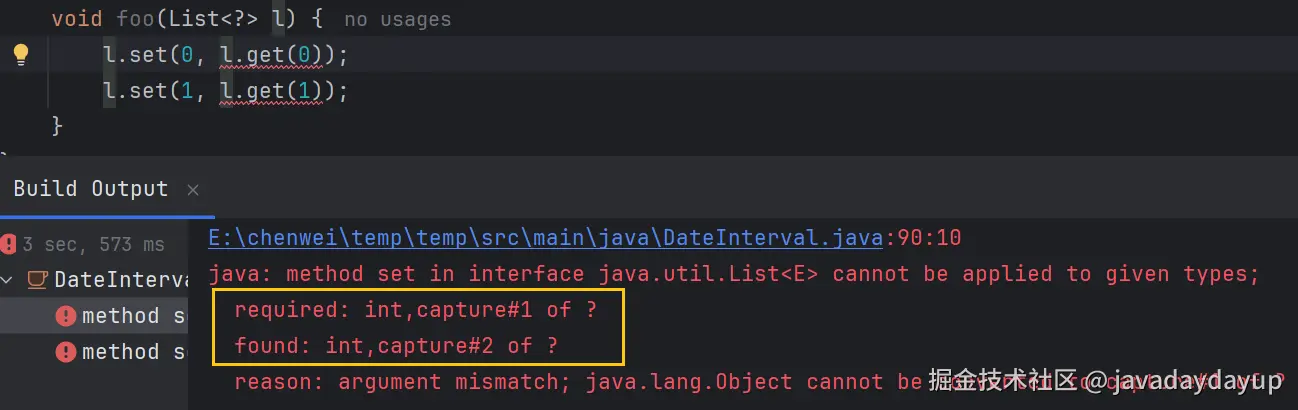The height and width of the screenshot is (410, 1298).
Task: Click the 'required: int,capture#1 of ?' line
Action: point(415,310)
